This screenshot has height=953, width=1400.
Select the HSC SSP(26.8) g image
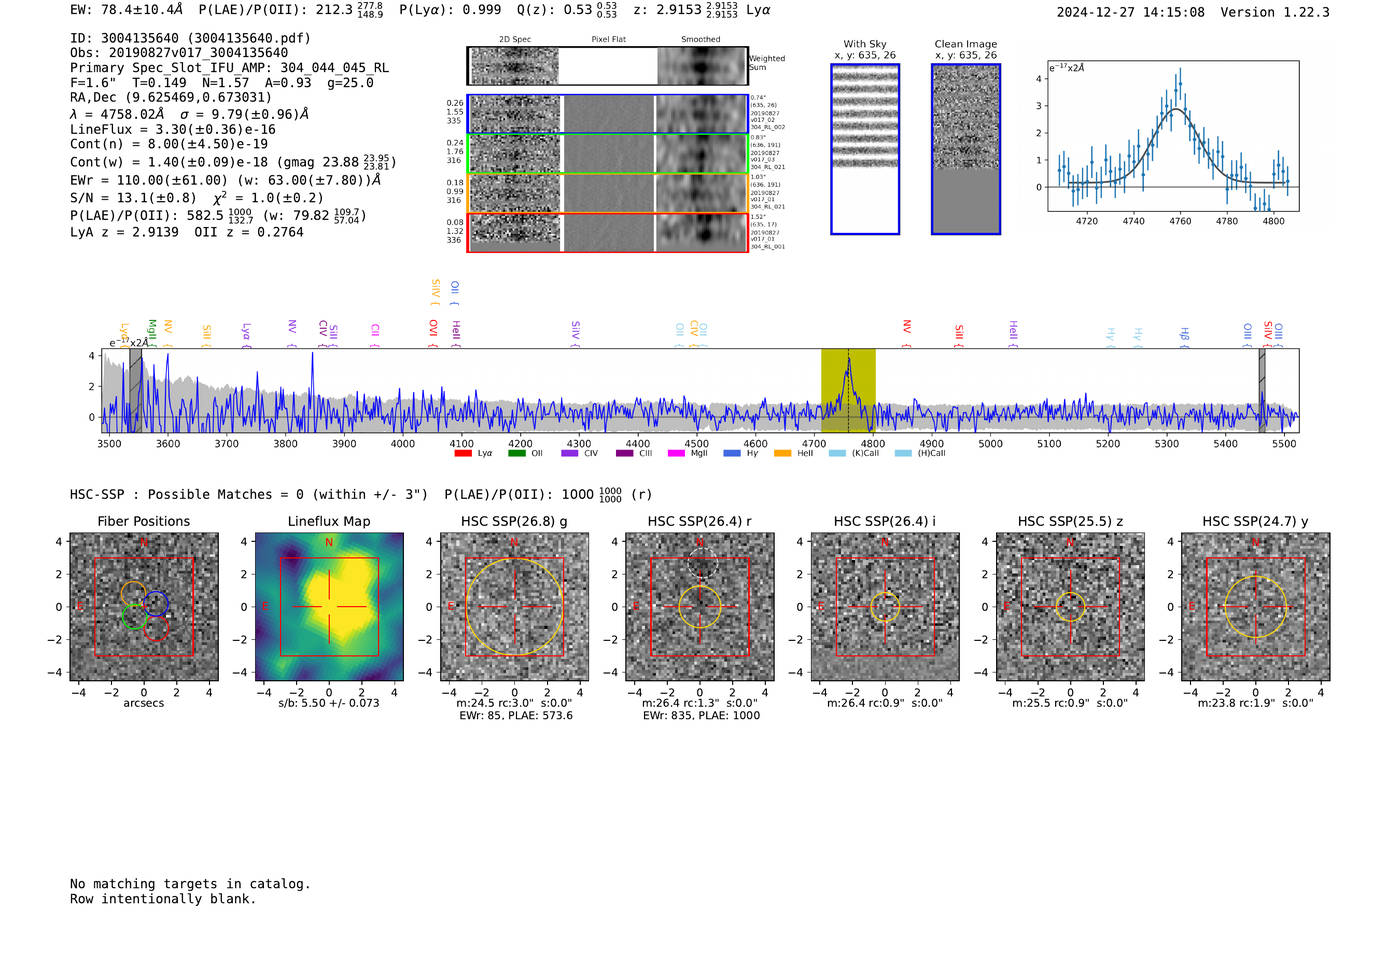click(x=514, y=607)
